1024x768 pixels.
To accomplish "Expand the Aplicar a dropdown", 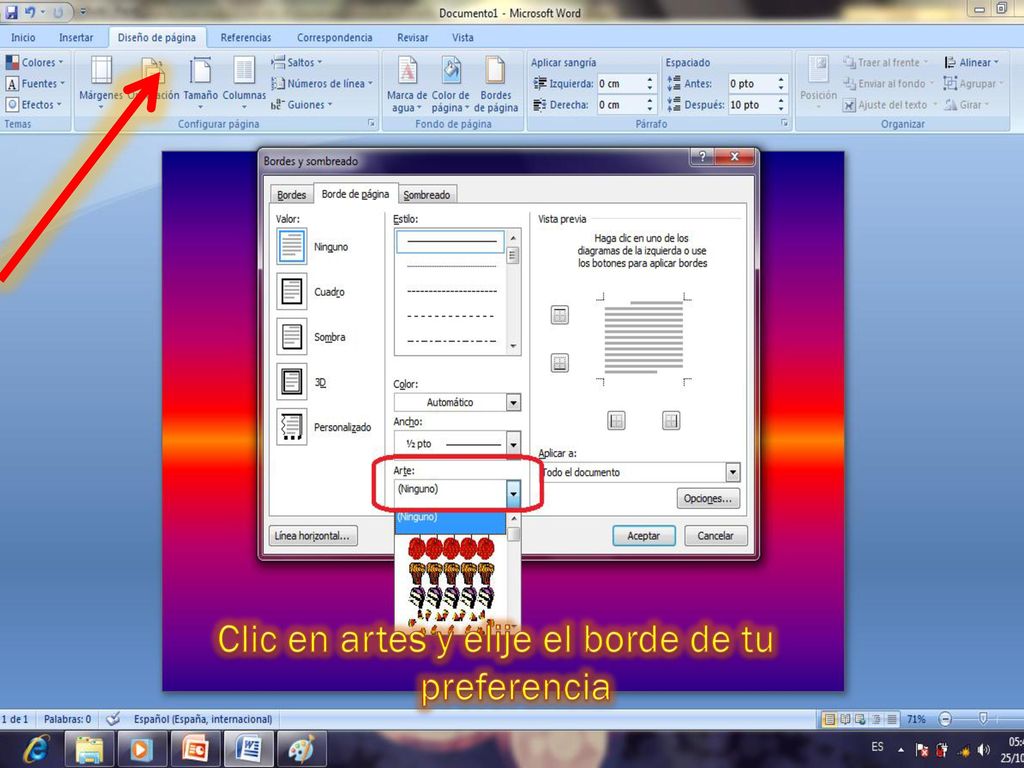I will (x=733, y=472).
